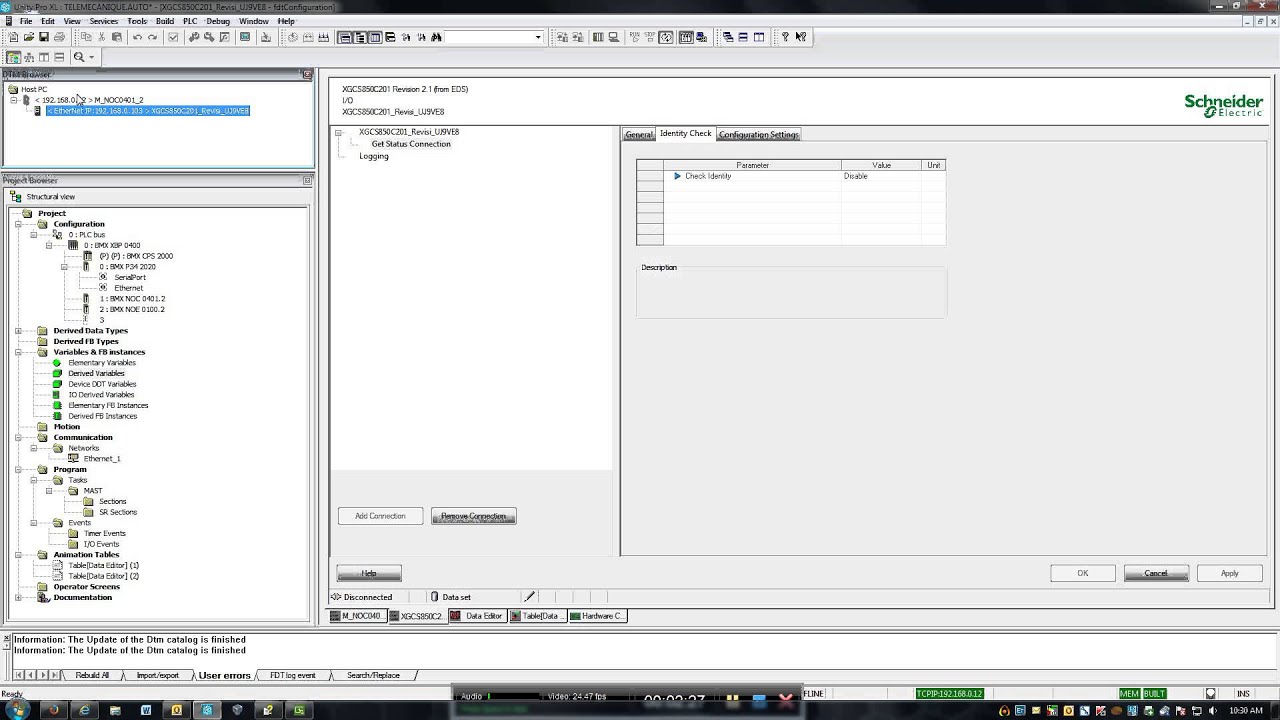Click the Windows Start button
Viewport: 1280px width, 720px height.
[x=17, y=710]
